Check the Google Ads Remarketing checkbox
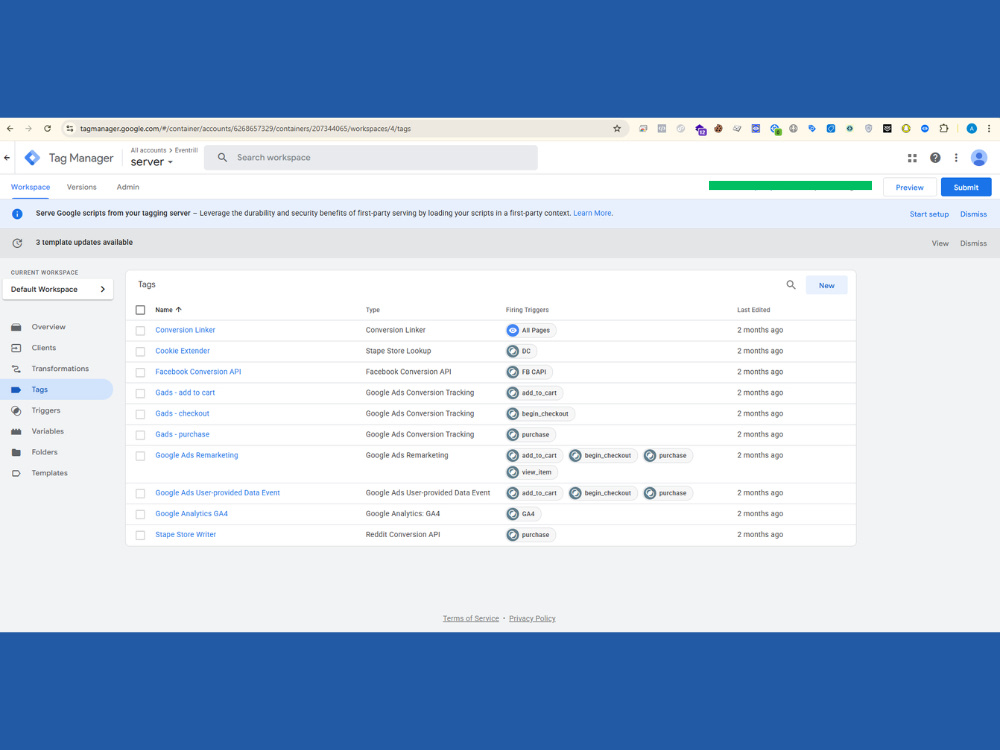 pyautogui.click(x=140, y=456)
